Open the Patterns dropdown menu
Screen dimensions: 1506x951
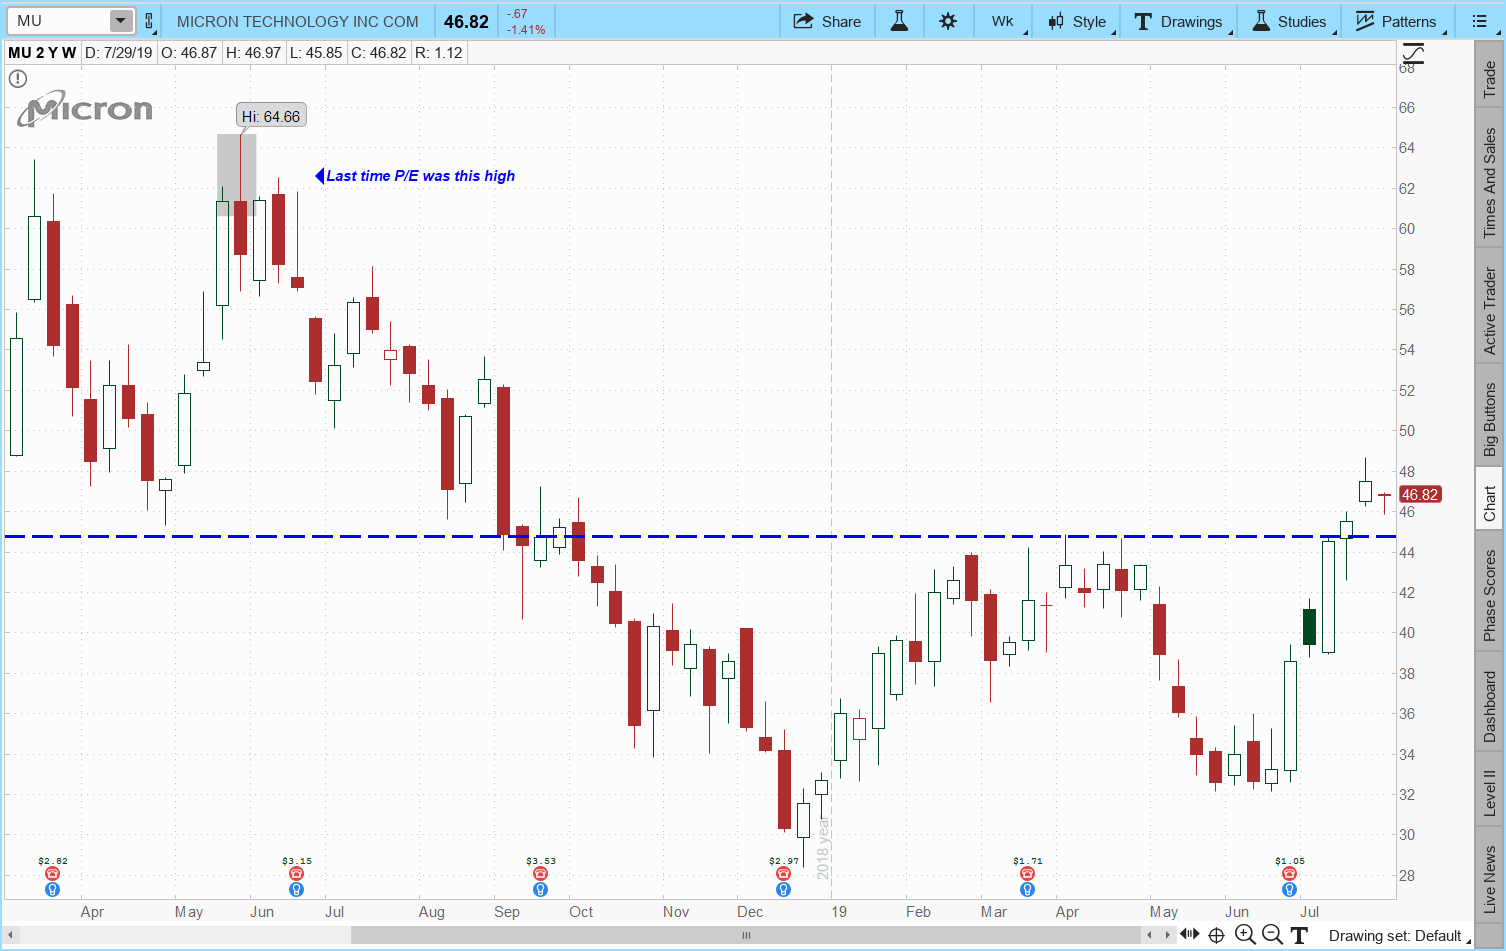(1396, 21)
